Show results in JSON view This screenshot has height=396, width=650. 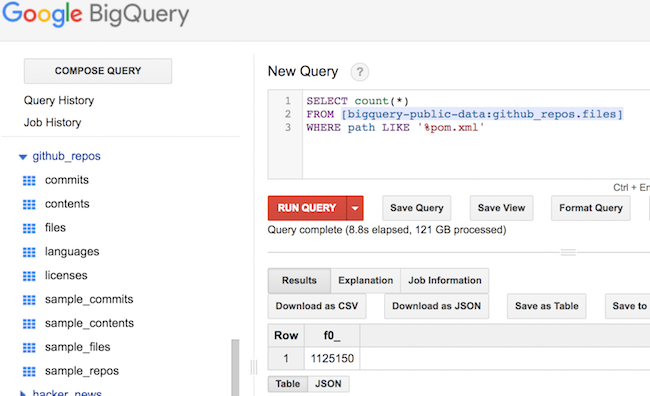click(x=328, y=384)
